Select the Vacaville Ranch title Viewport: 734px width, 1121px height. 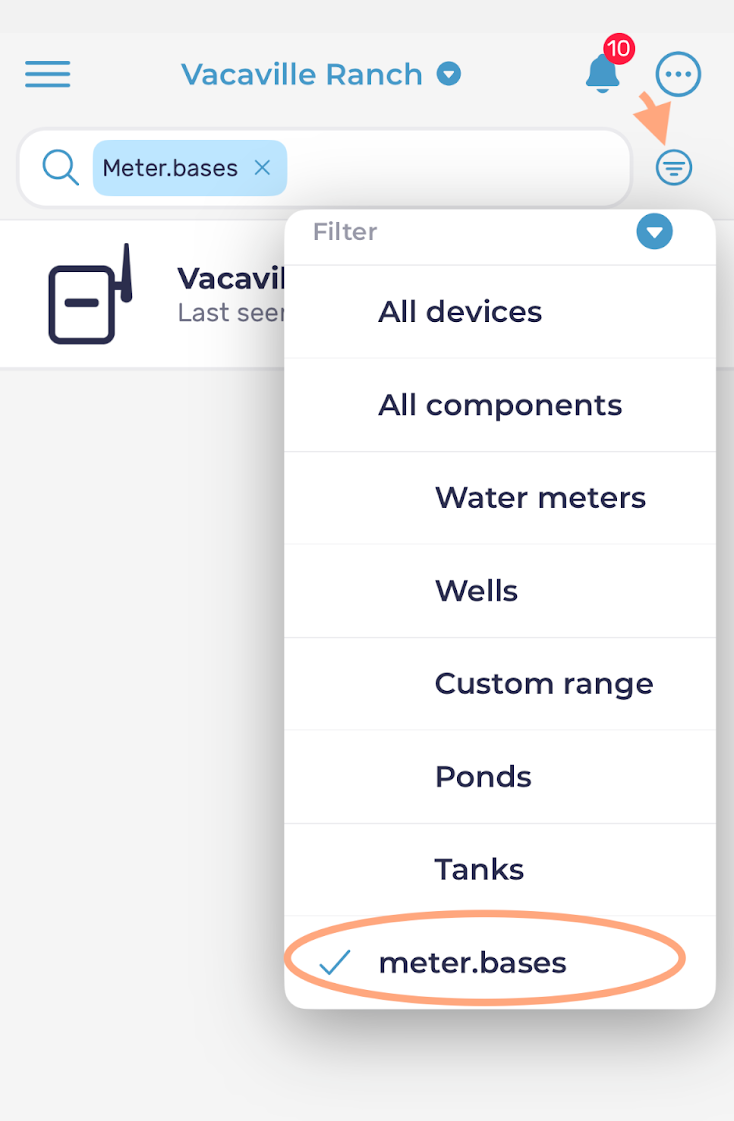tap(302, 74)
